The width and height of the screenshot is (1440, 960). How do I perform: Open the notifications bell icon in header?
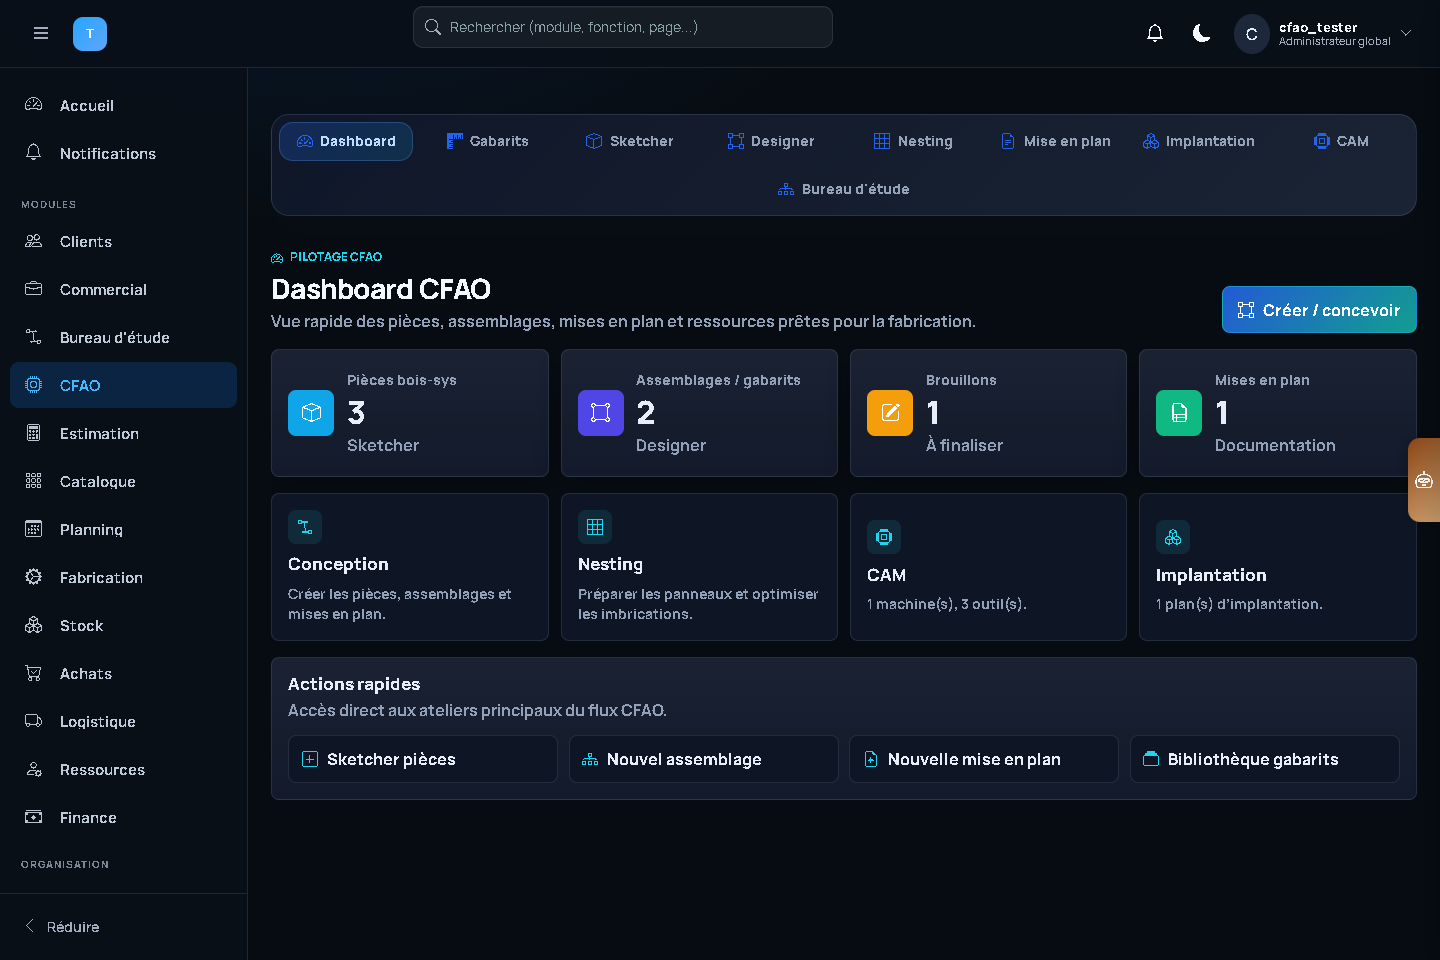(x=1155, y=33)
